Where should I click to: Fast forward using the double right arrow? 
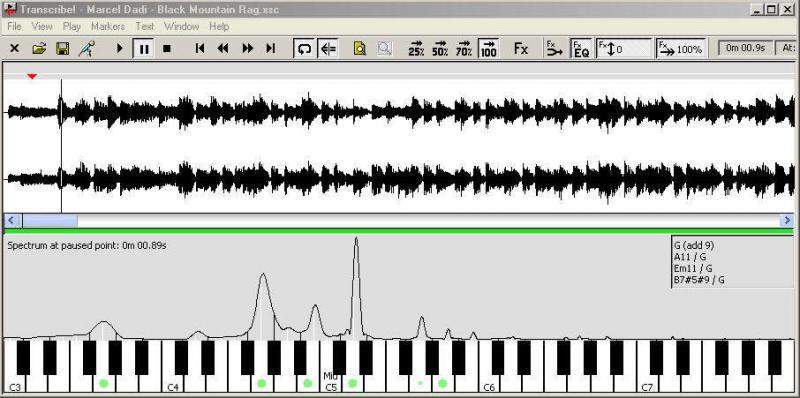(x=247, y=48)
